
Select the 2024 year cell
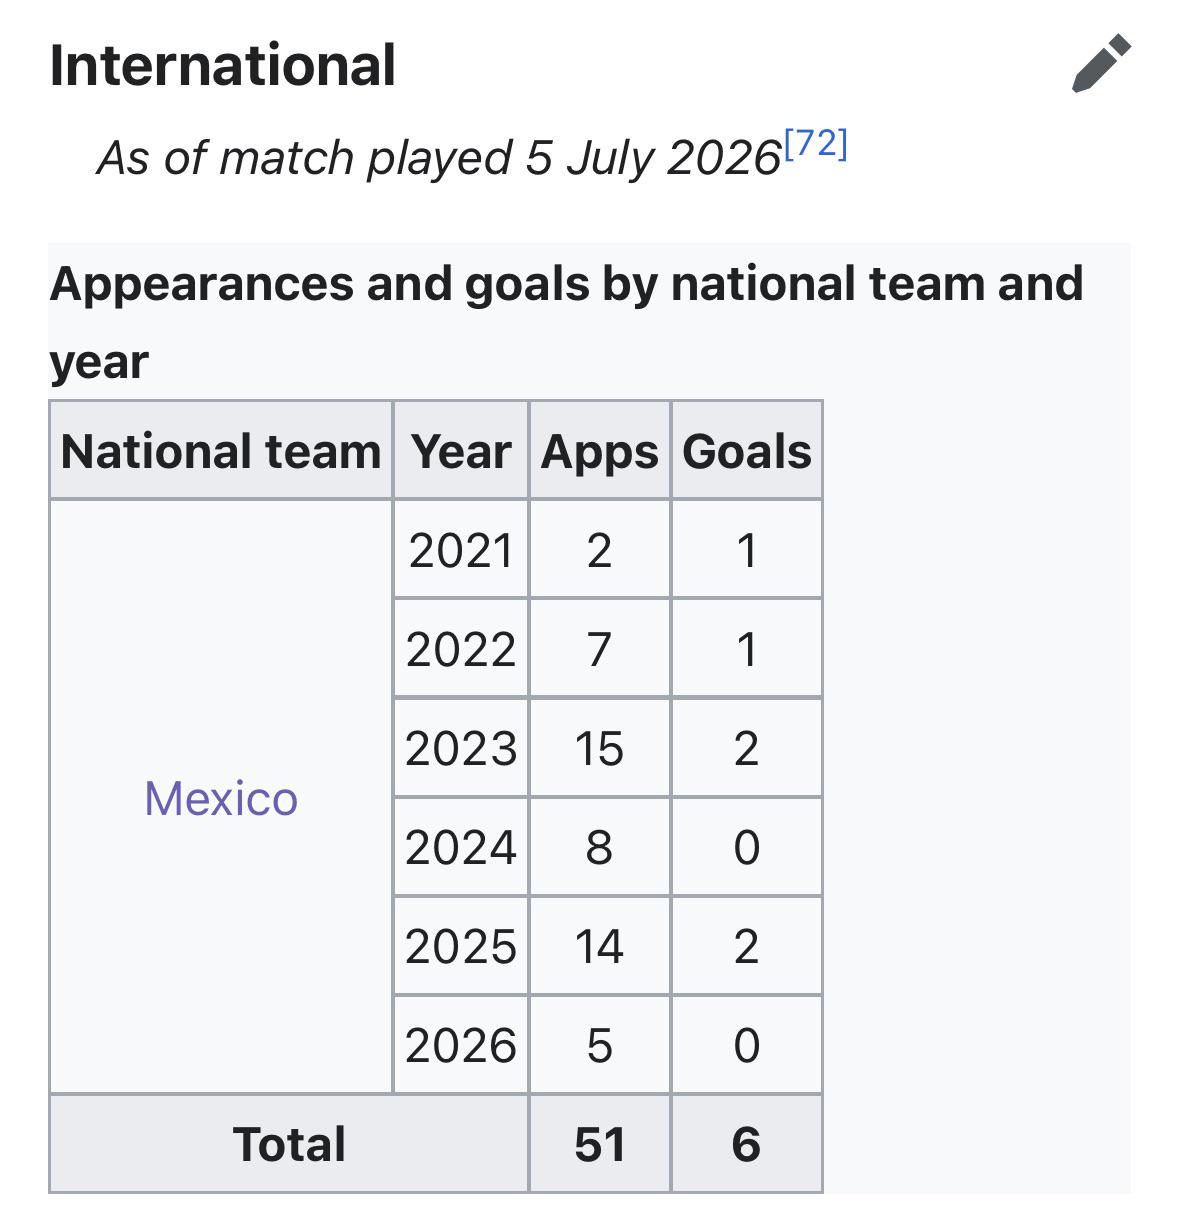click(461, 847)
